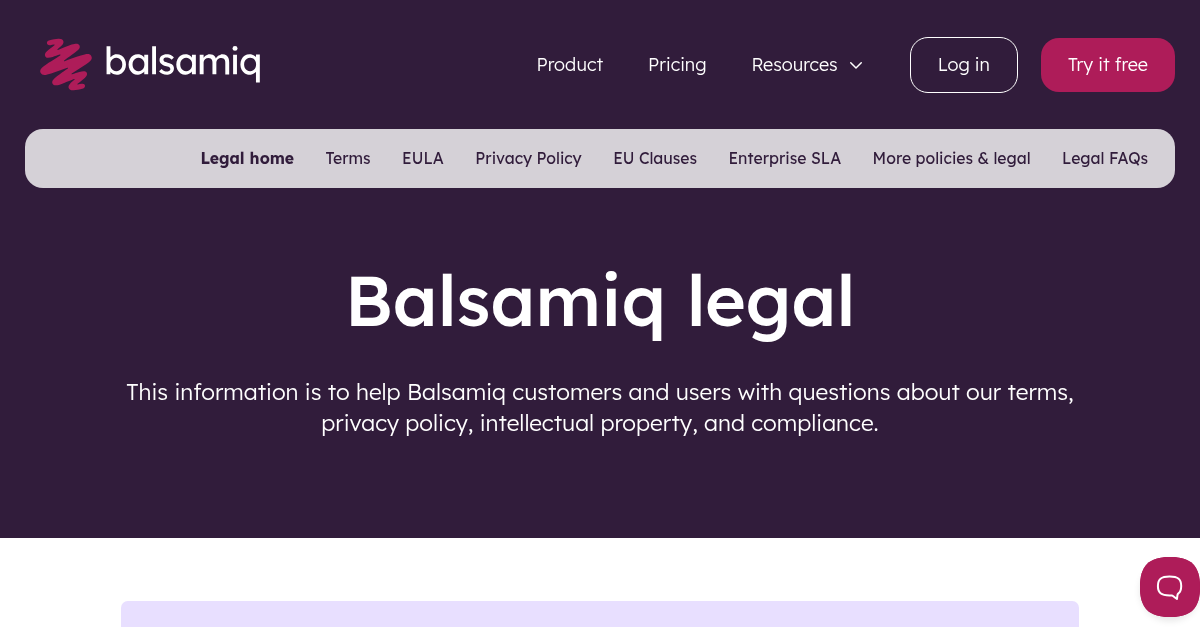Navigate to the Pricing page

[677, 64]
